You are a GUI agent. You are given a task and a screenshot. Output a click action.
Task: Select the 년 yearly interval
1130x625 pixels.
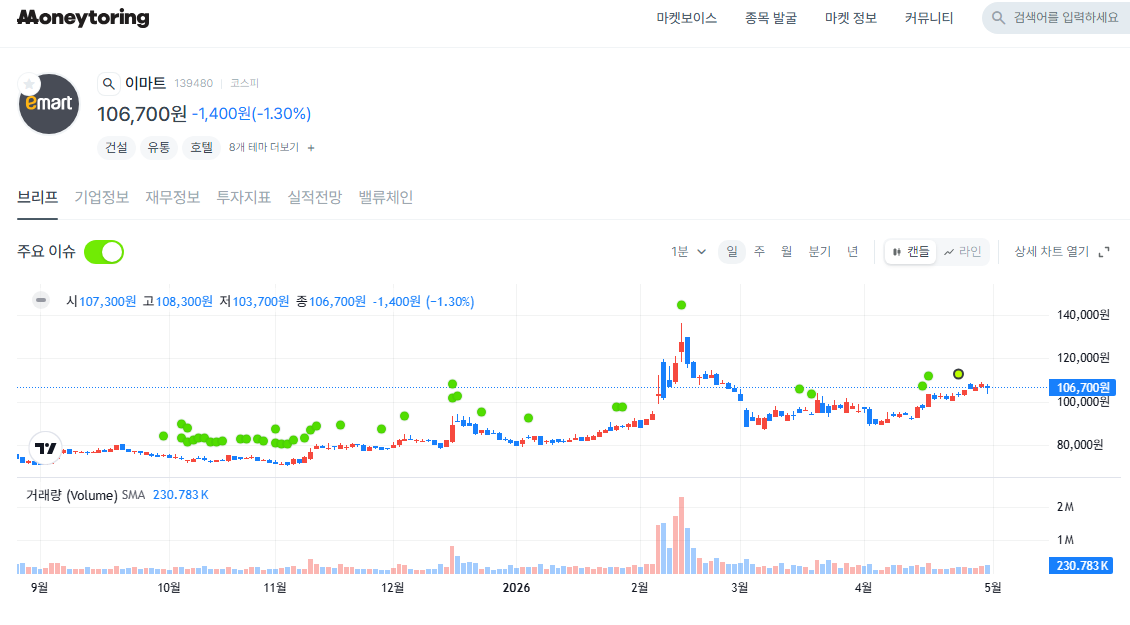click(853, 252)
